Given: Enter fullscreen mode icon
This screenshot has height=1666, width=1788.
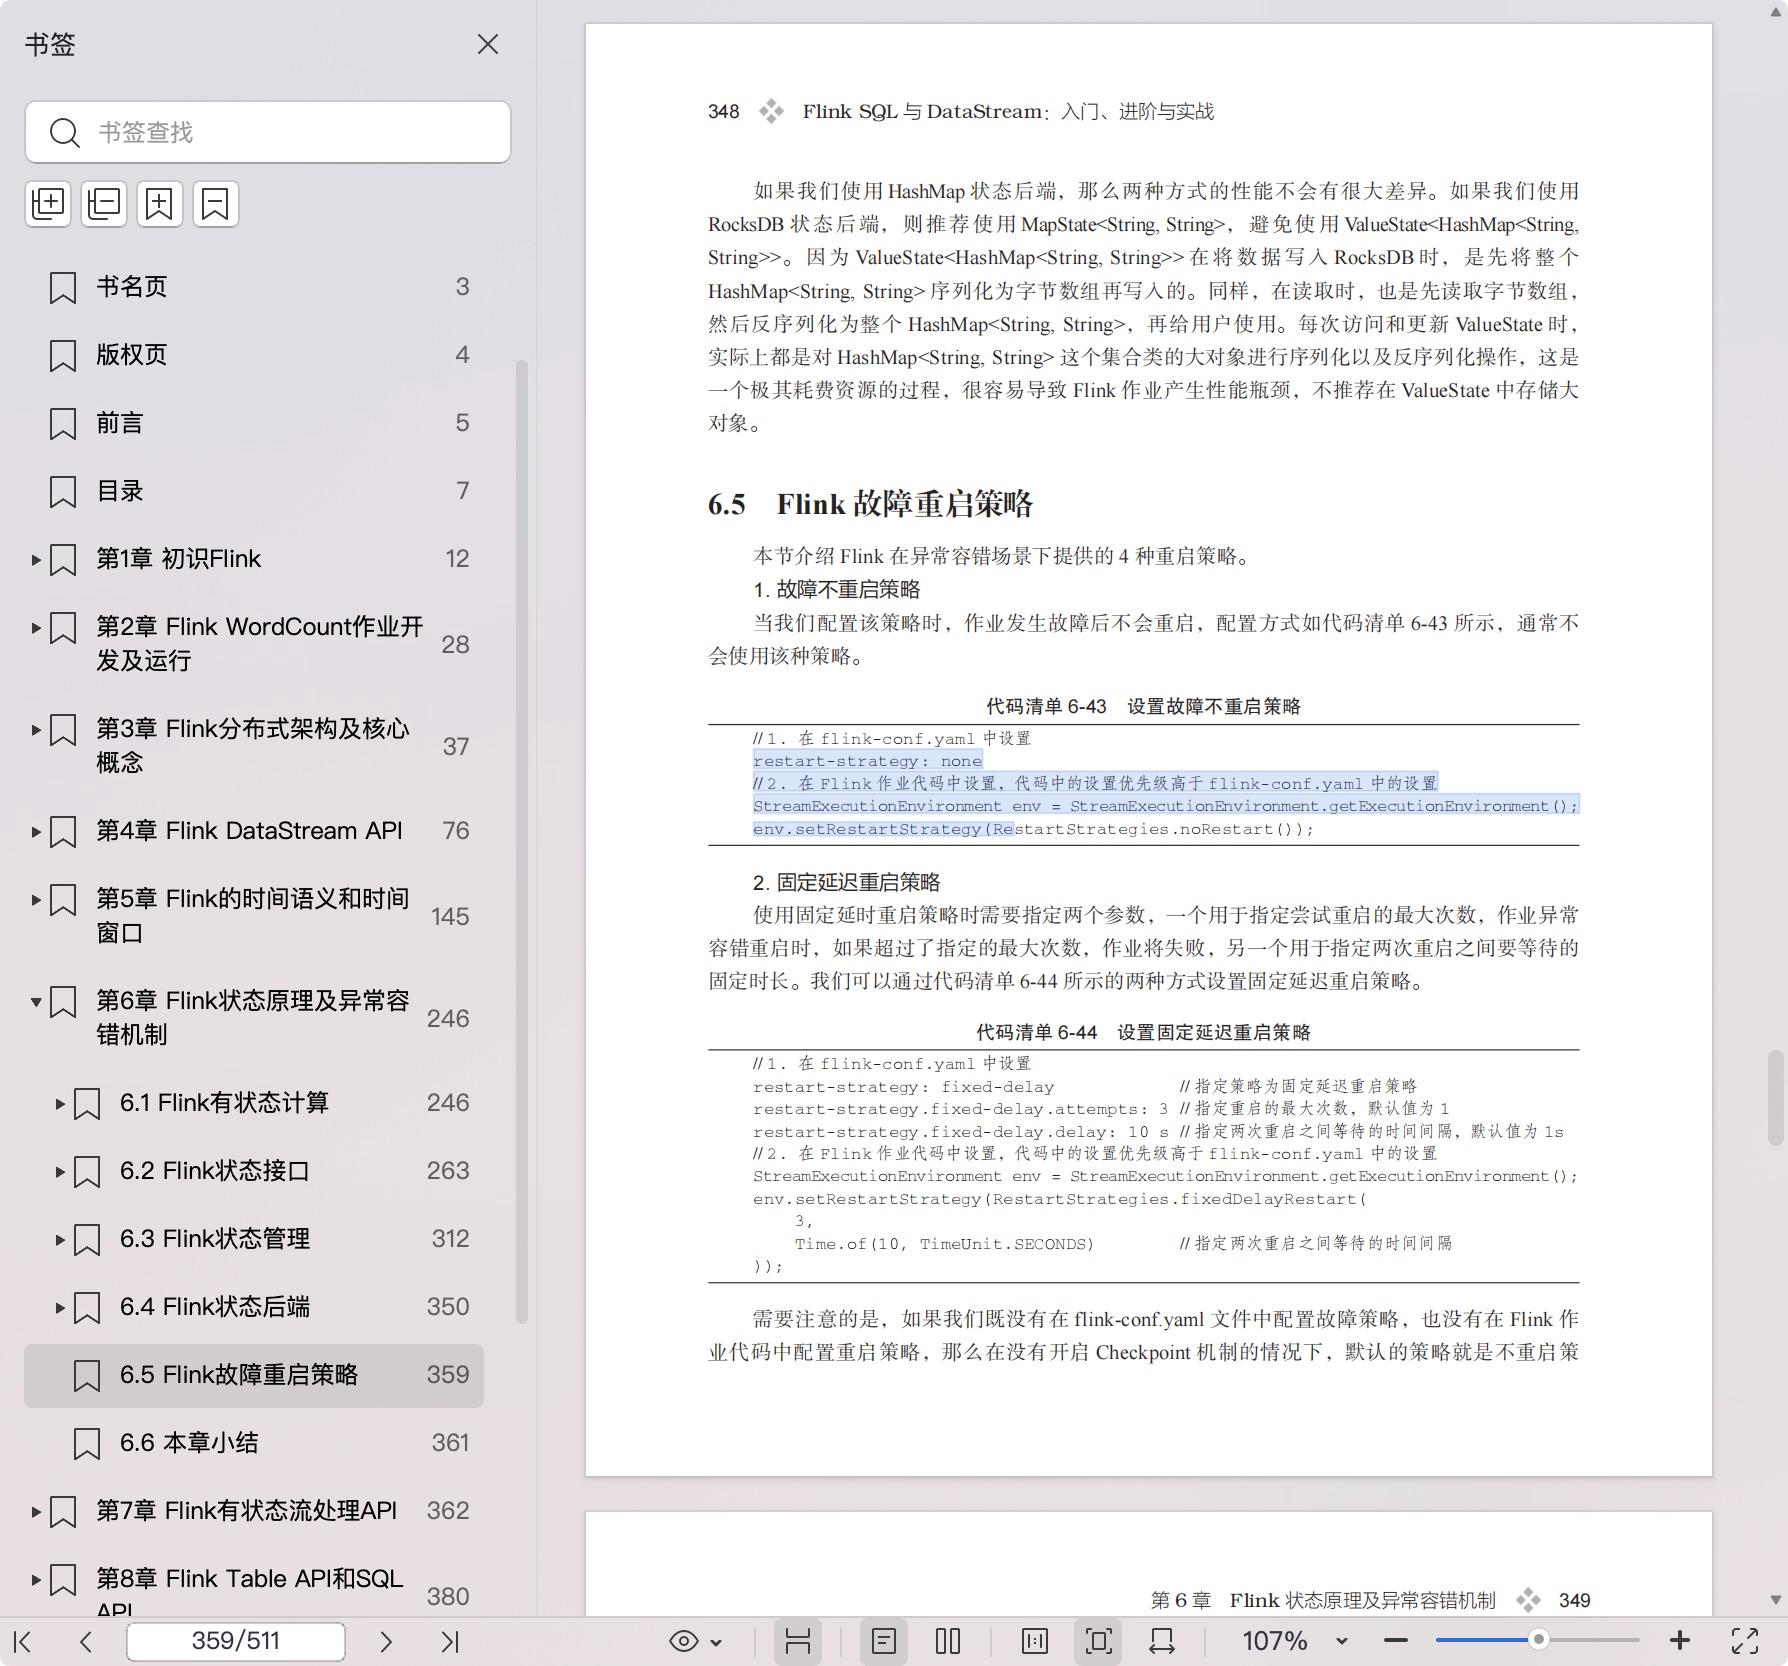Looking at the screenshot, I should click(x=1745, y=1641).
